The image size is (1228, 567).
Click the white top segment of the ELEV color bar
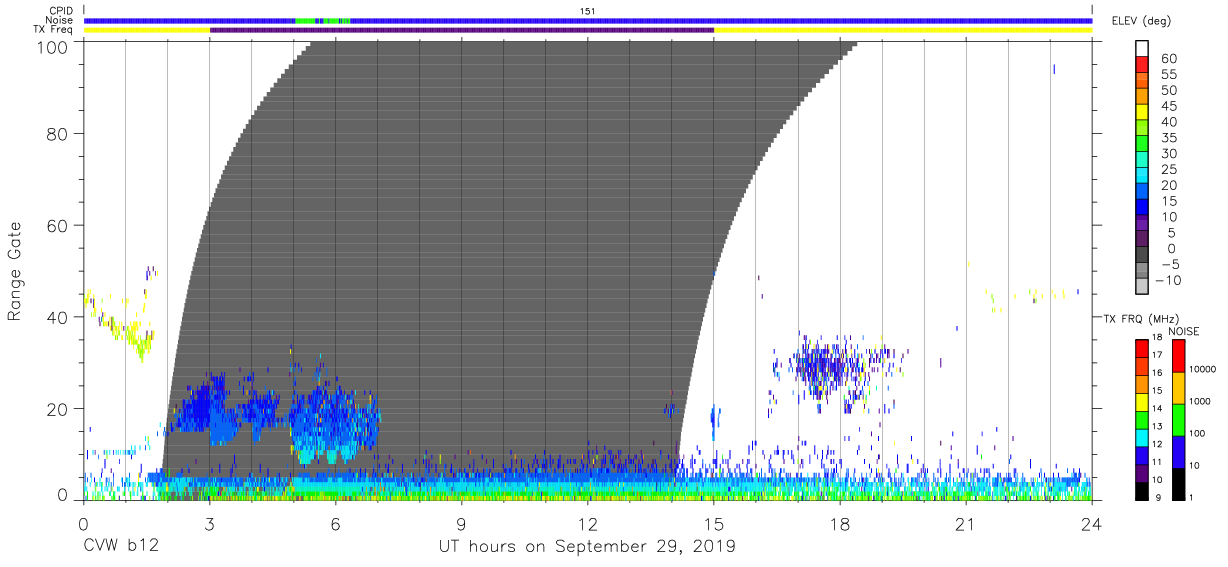1143,49
